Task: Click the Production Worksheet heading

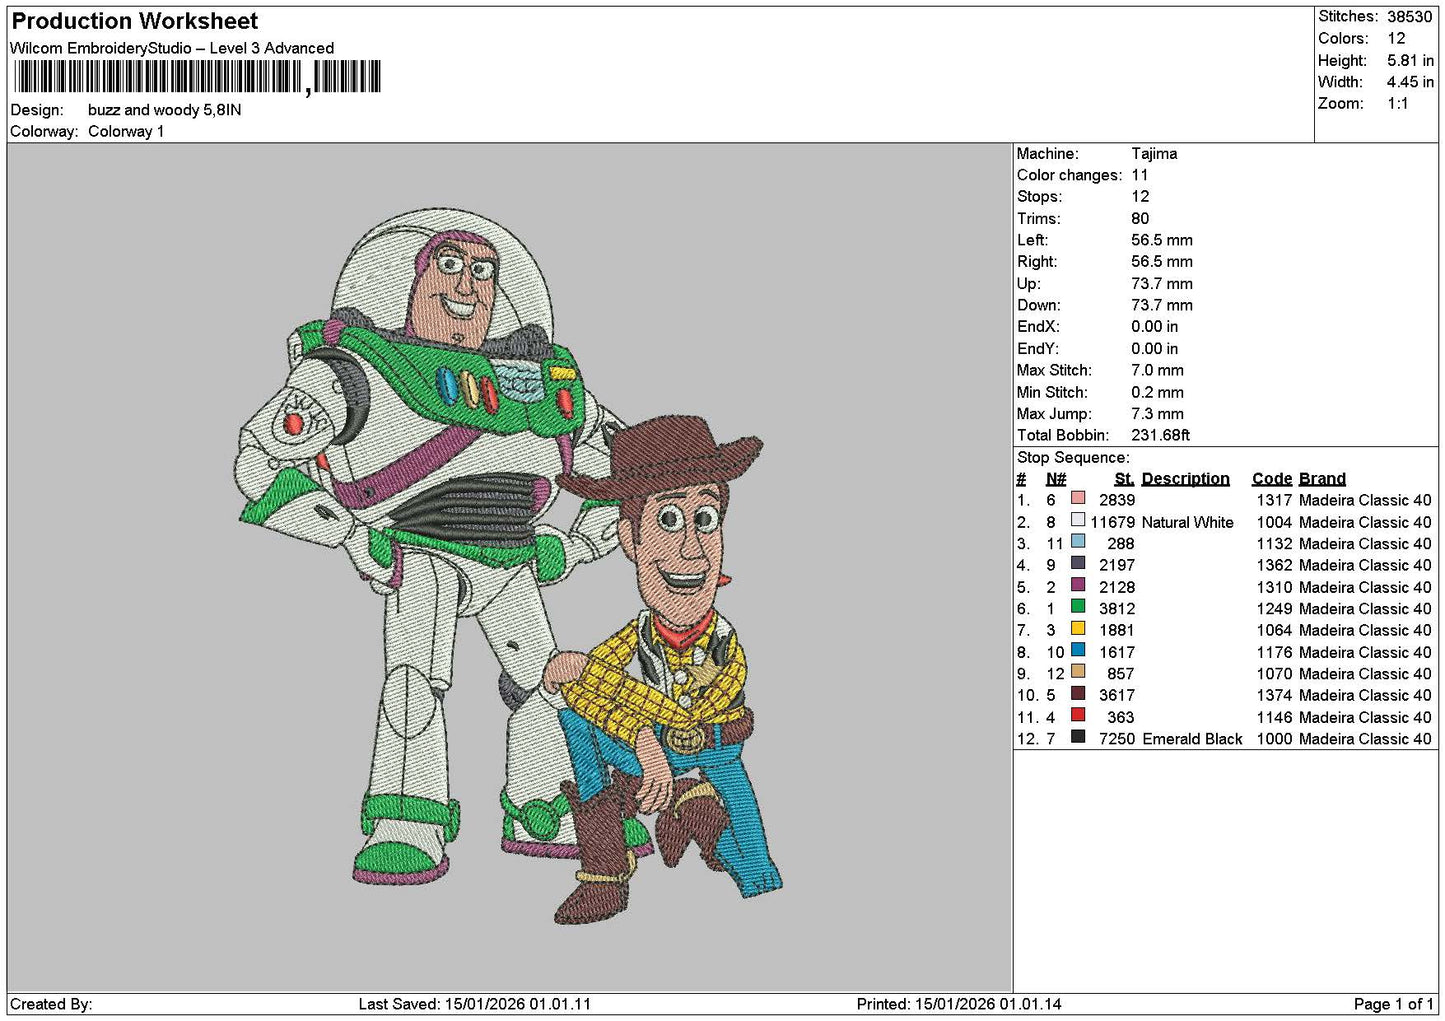Action: [135, 21]
